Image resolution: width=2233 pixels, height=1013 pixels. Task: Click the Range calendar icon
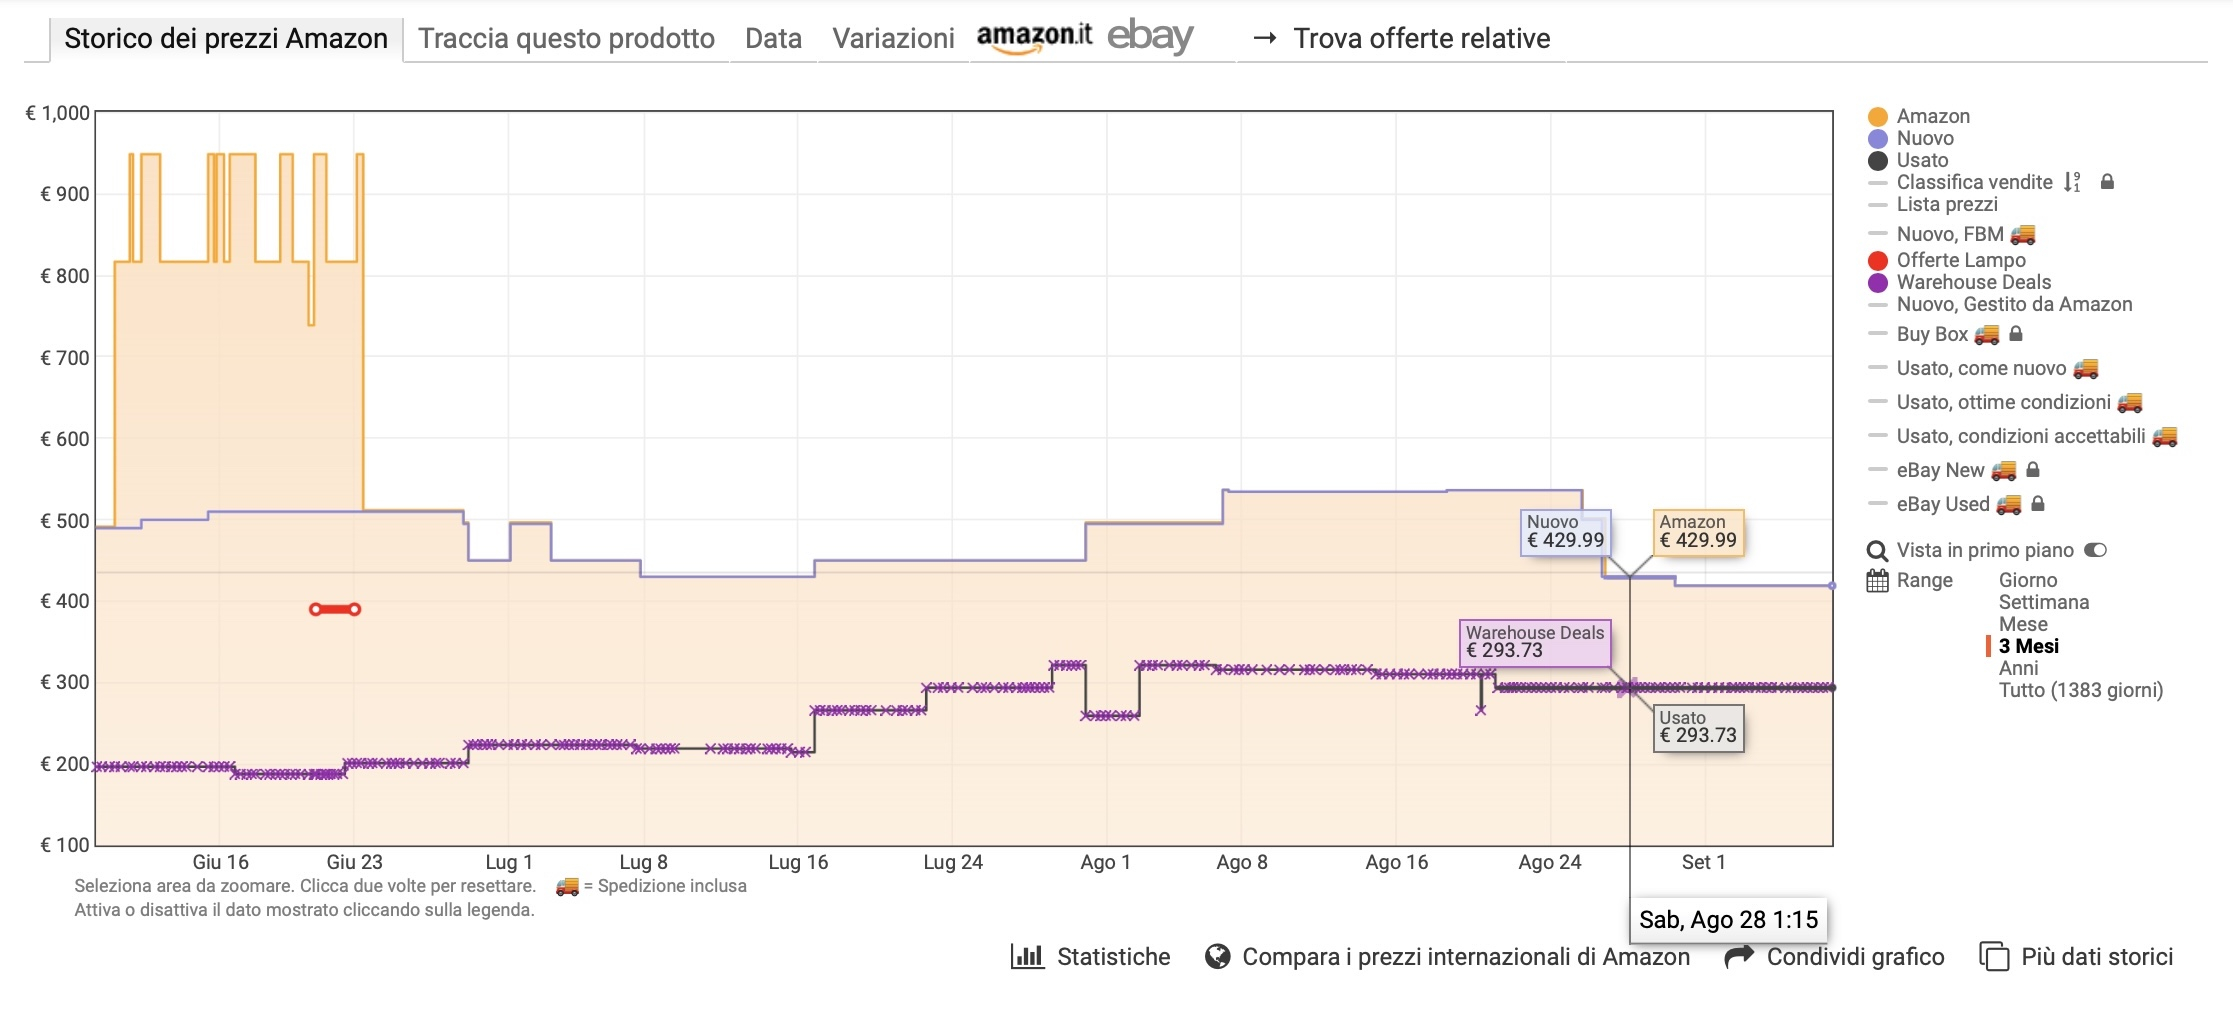click(1877, 581)
